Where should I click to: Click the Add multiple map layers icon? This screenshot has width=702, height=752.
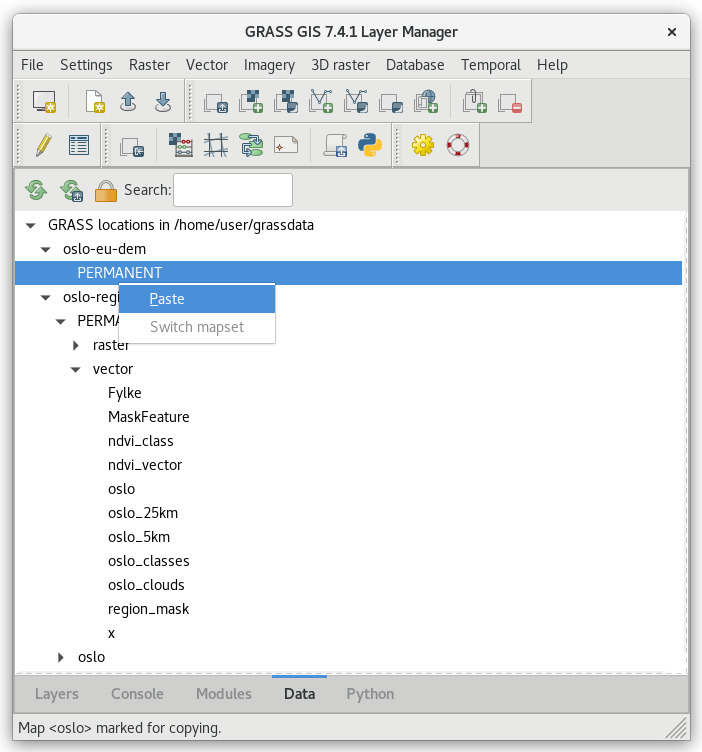216,102
